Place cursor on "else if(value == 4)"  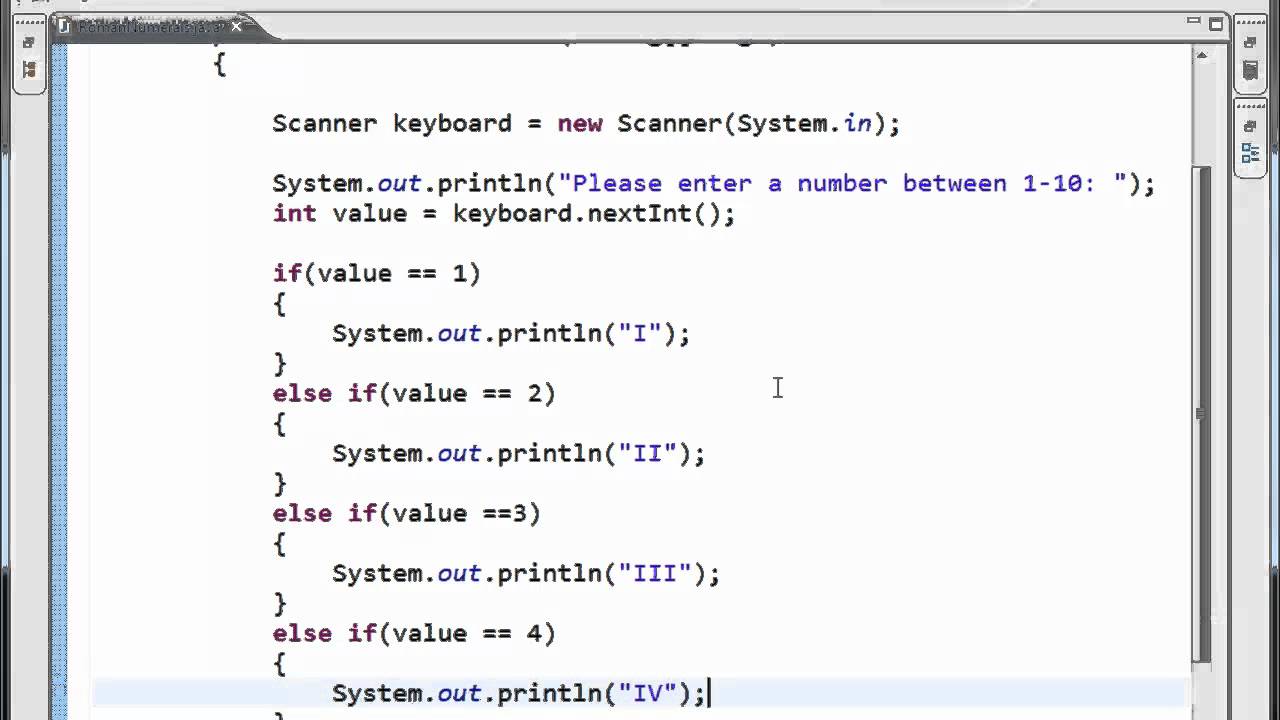tap(414, 634)
